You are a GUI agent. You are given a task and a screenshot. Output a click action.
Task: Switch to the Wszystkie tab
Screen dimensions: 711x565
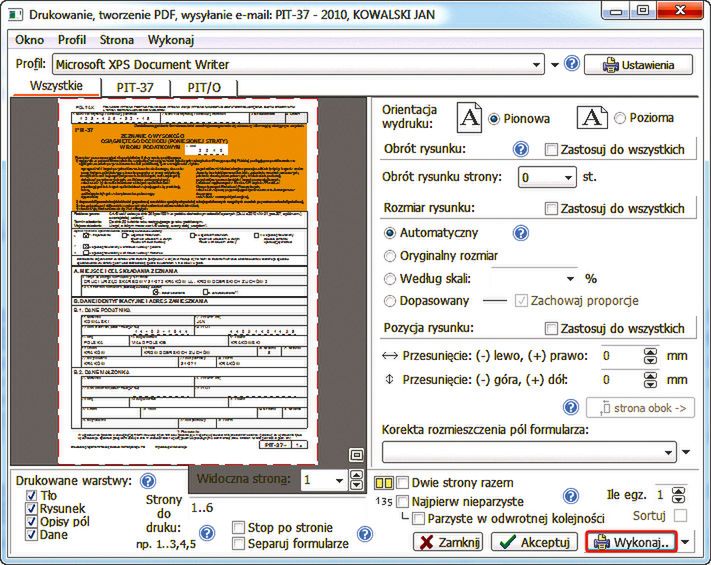coord(56,86)
